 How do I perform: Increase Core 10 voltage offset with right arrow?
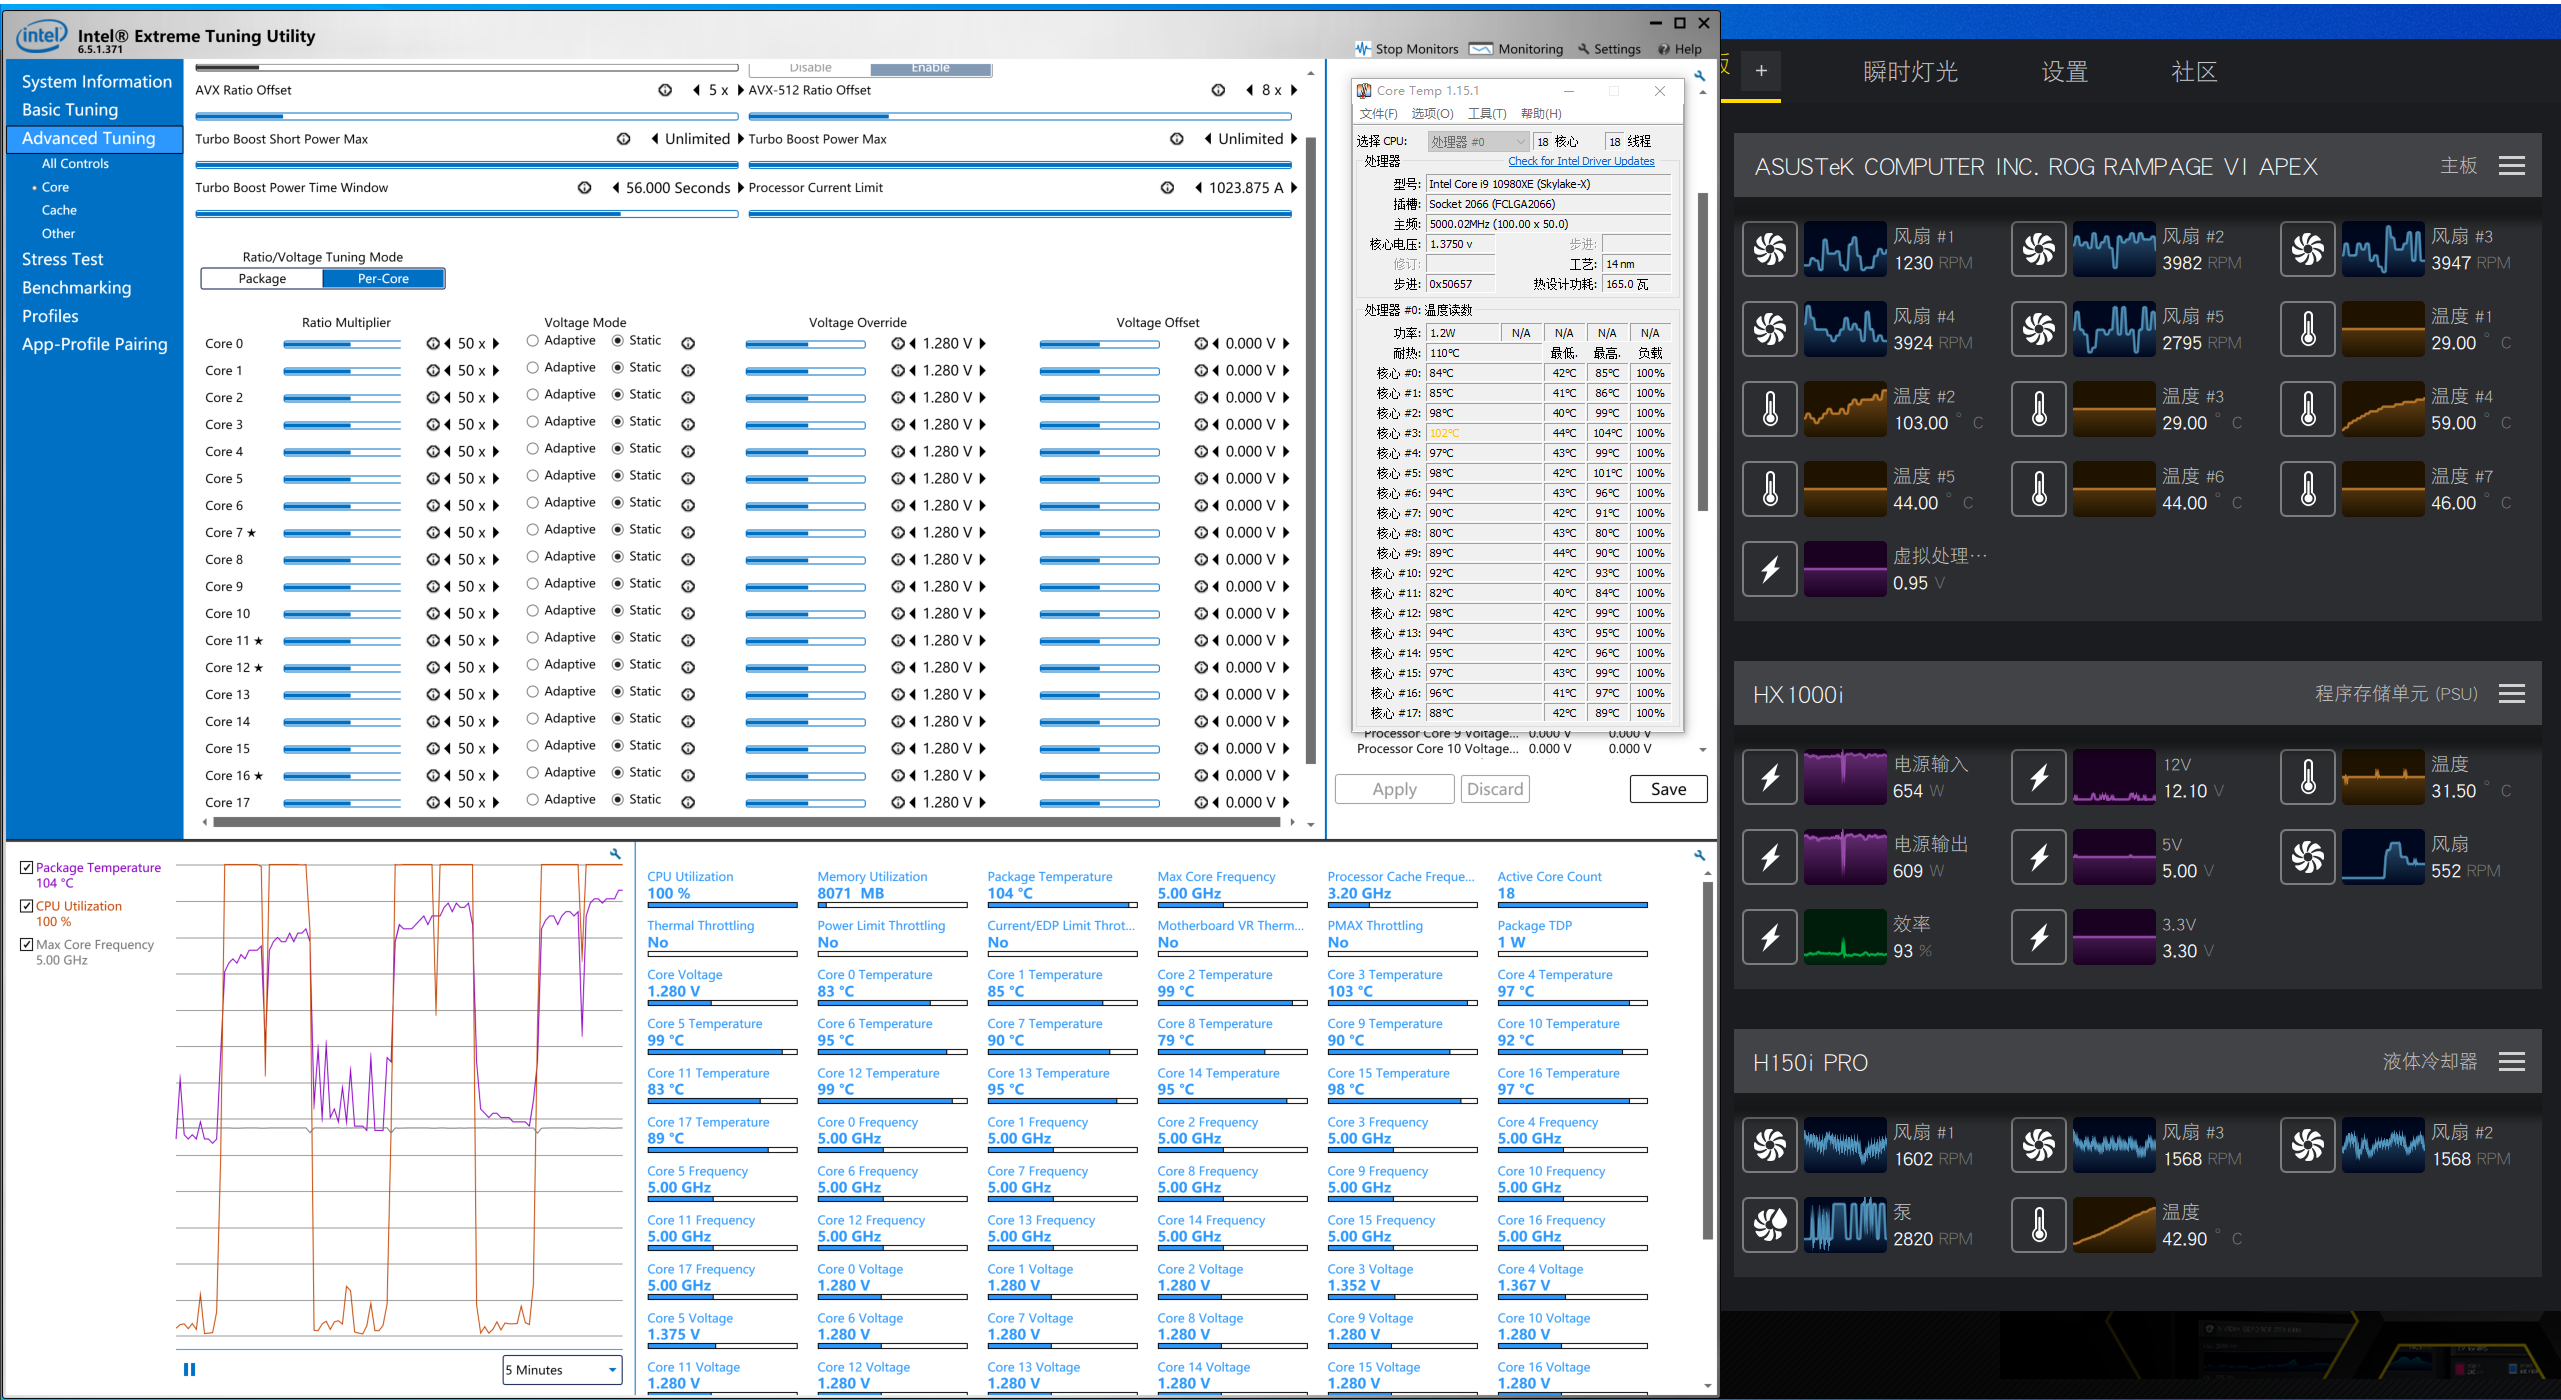click(x=1287, y=614)
